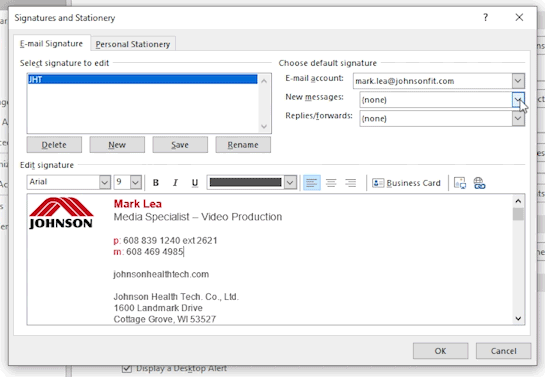The image size is (545, 377).
Task: Create a New signature
Action: click(117, 145)
